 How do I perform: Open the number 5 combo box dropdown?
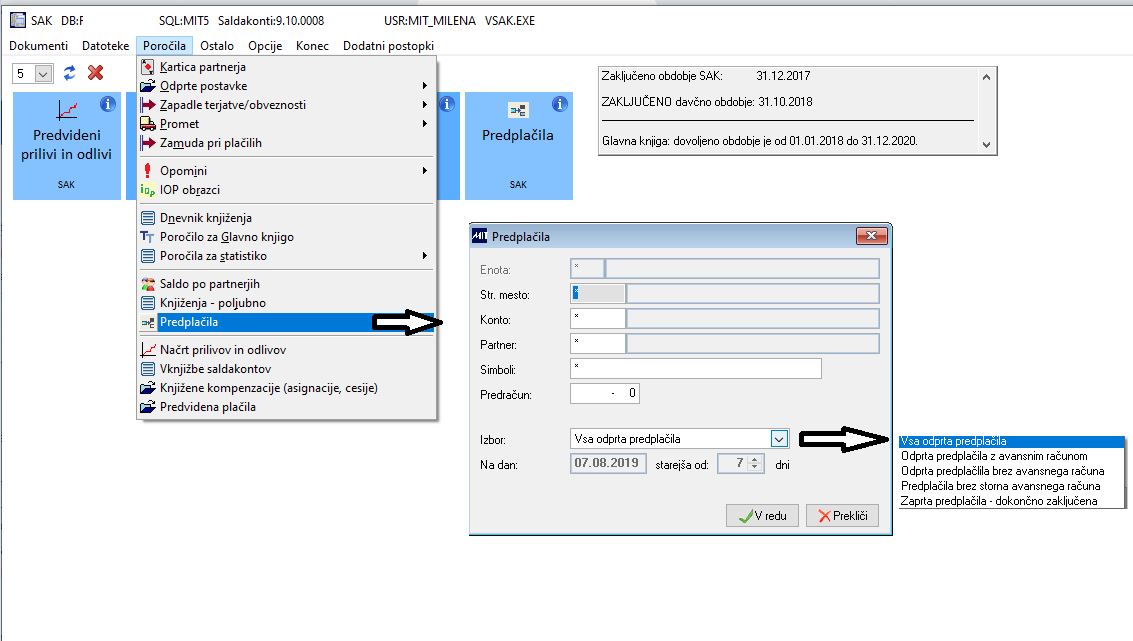[x=43, y=74]
